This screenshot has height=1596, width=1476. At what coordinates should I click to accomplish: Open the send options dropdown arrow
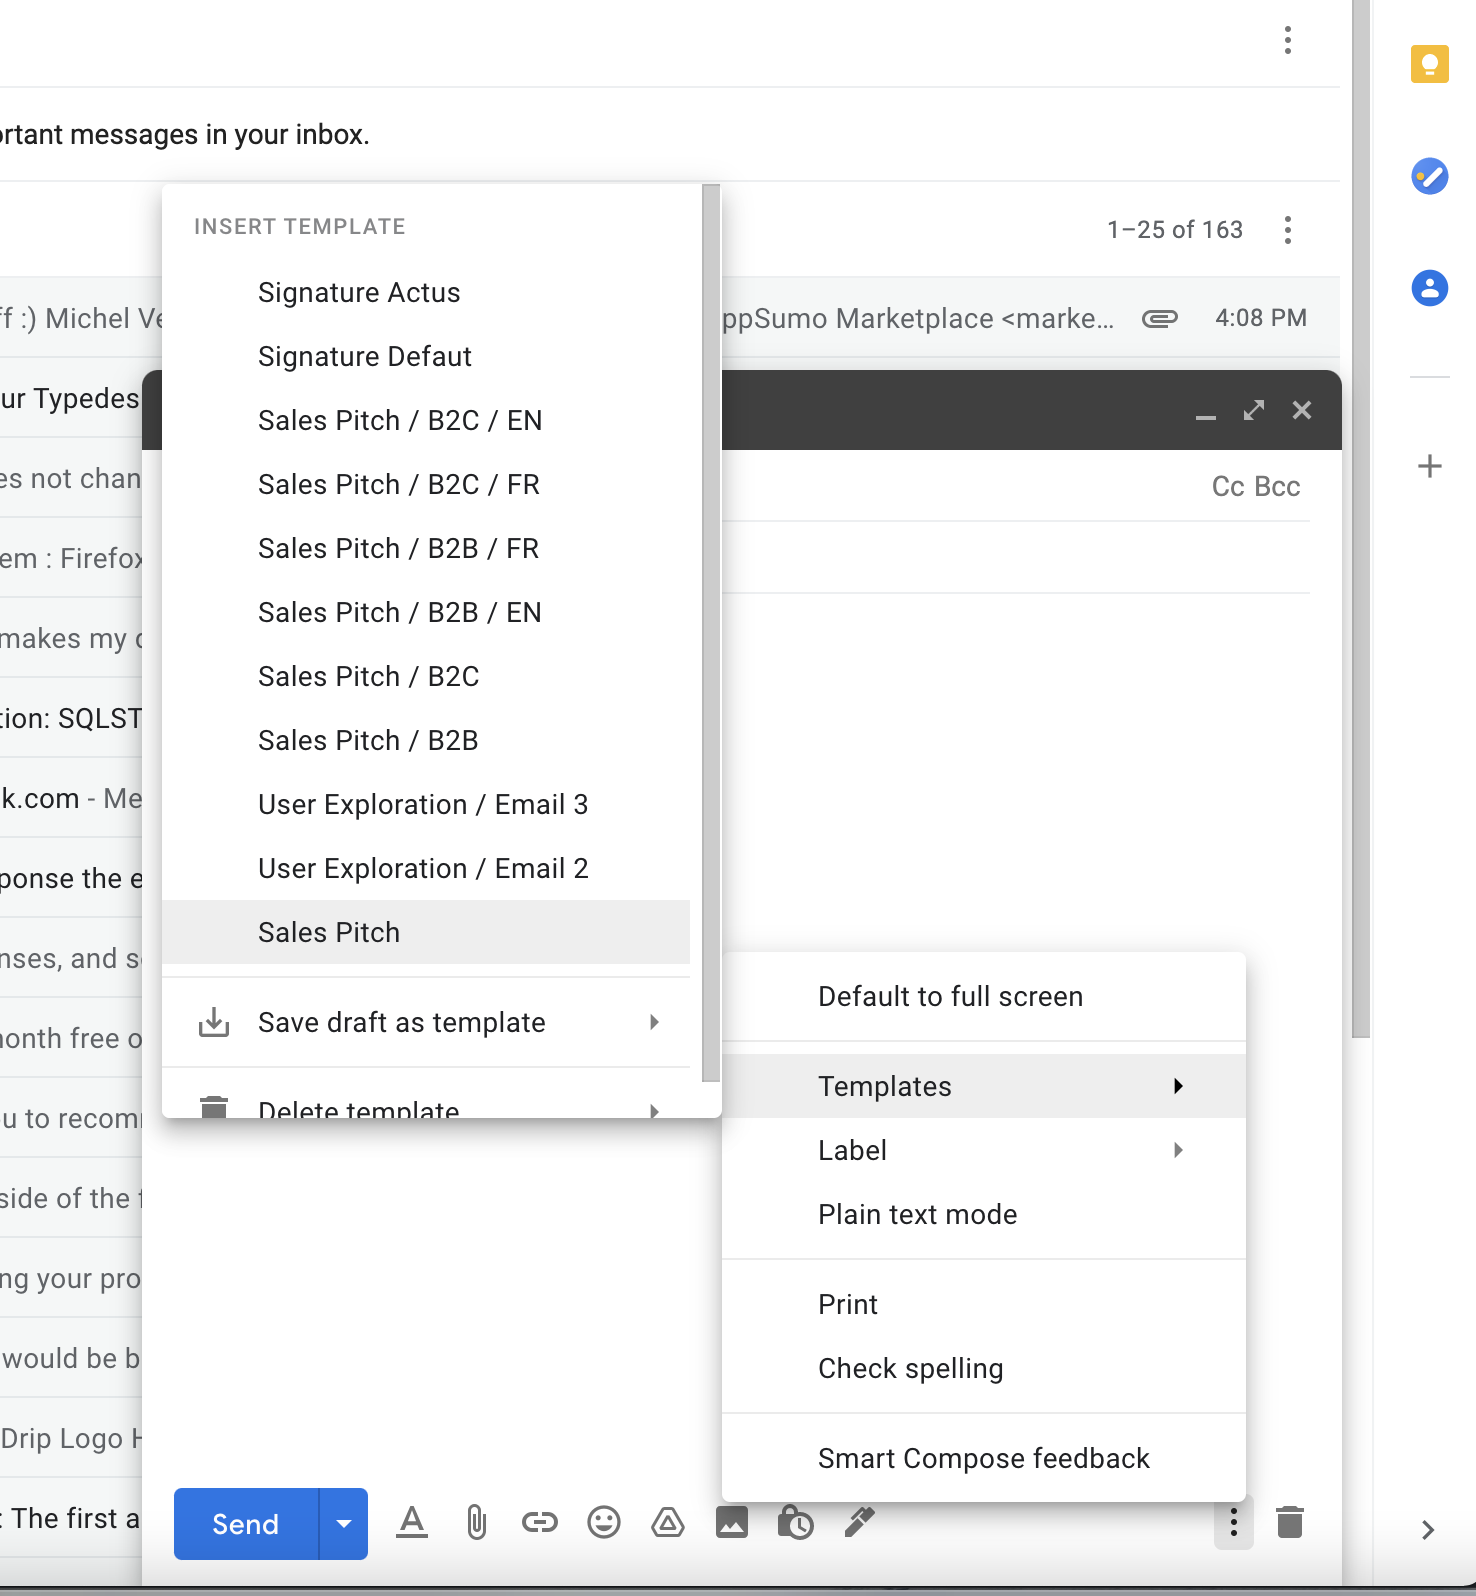tap(343, 1524)
